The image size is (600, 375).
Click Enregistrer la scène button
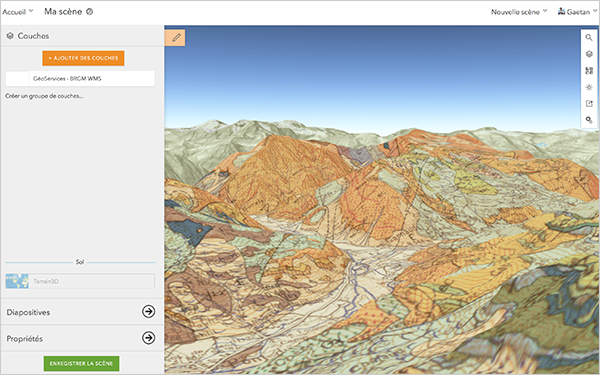[x=82, y=363]
